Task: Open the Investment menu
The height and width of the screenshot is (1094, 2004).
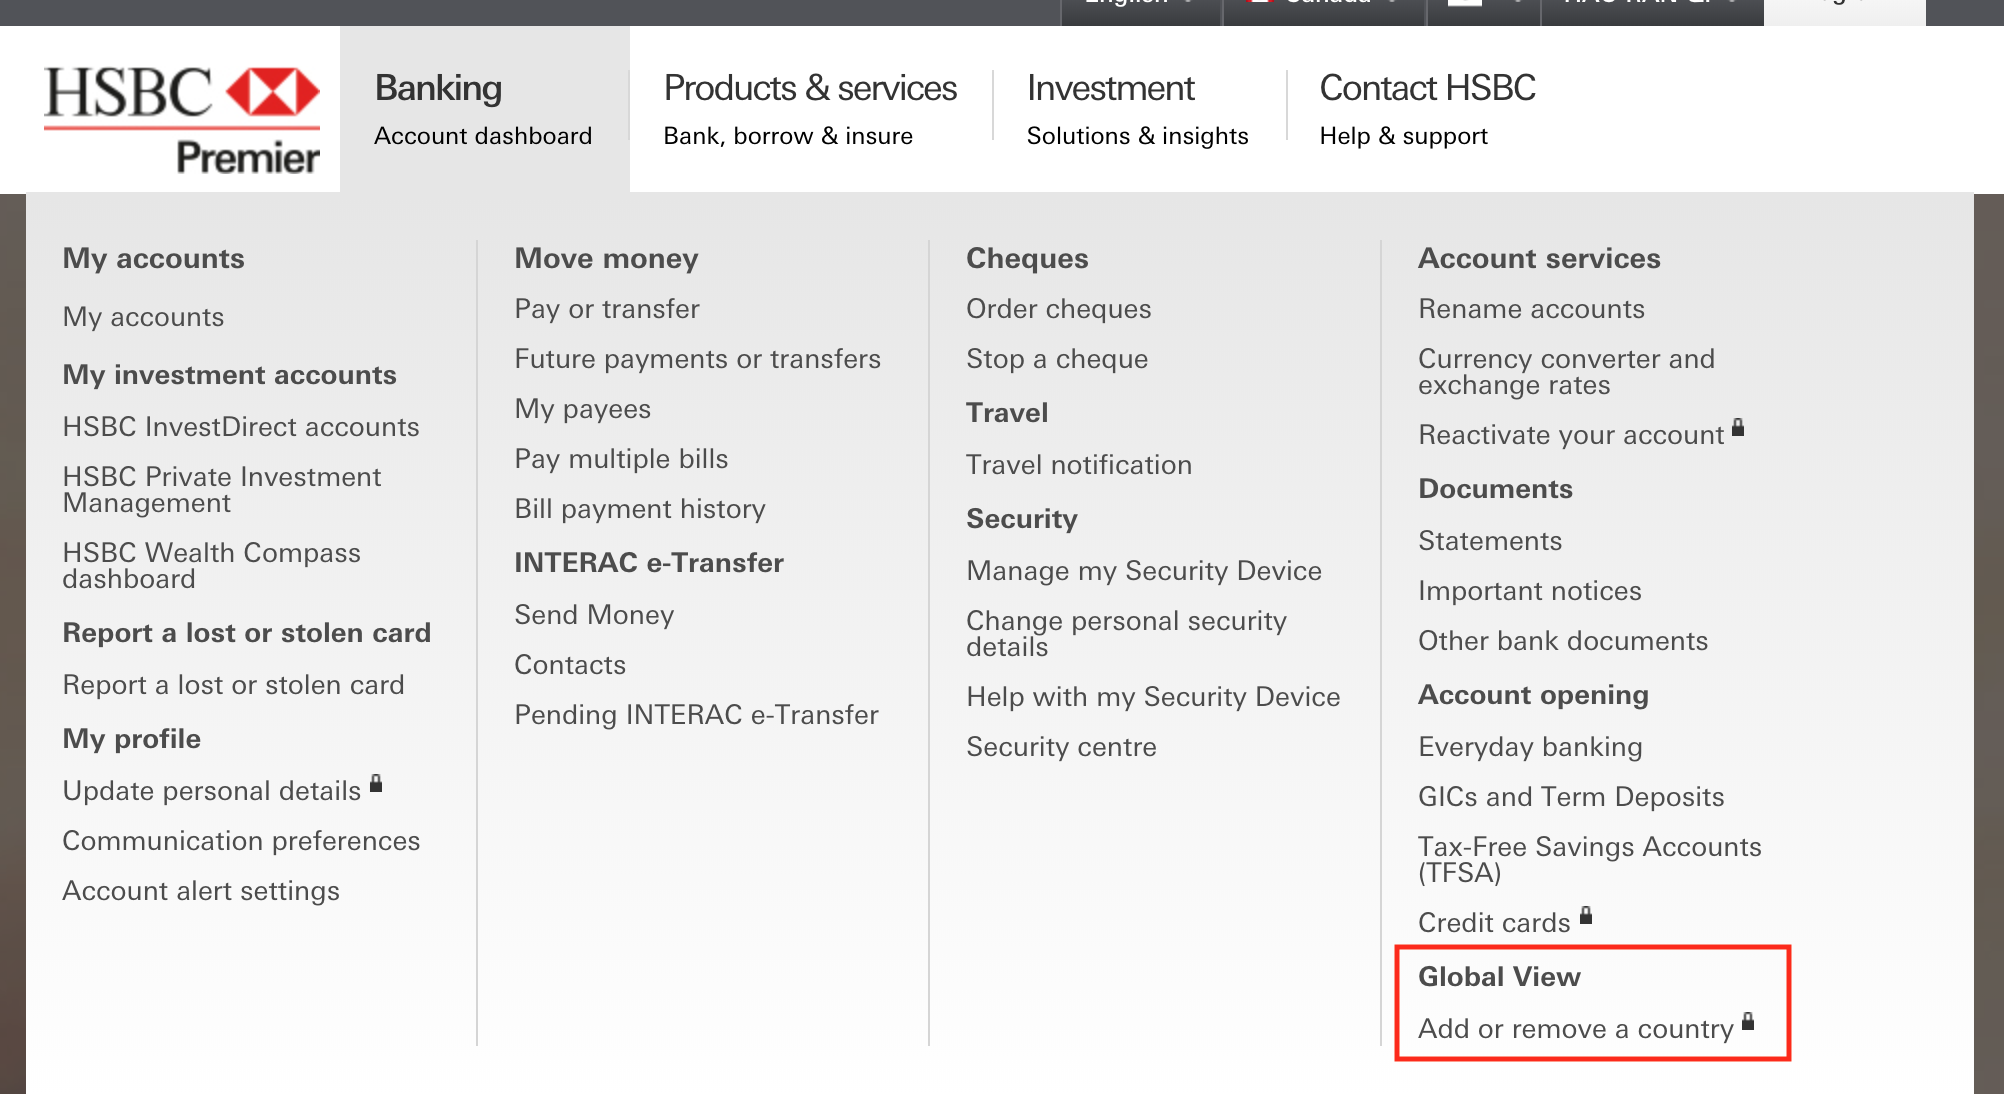Action: (1137, 108)
